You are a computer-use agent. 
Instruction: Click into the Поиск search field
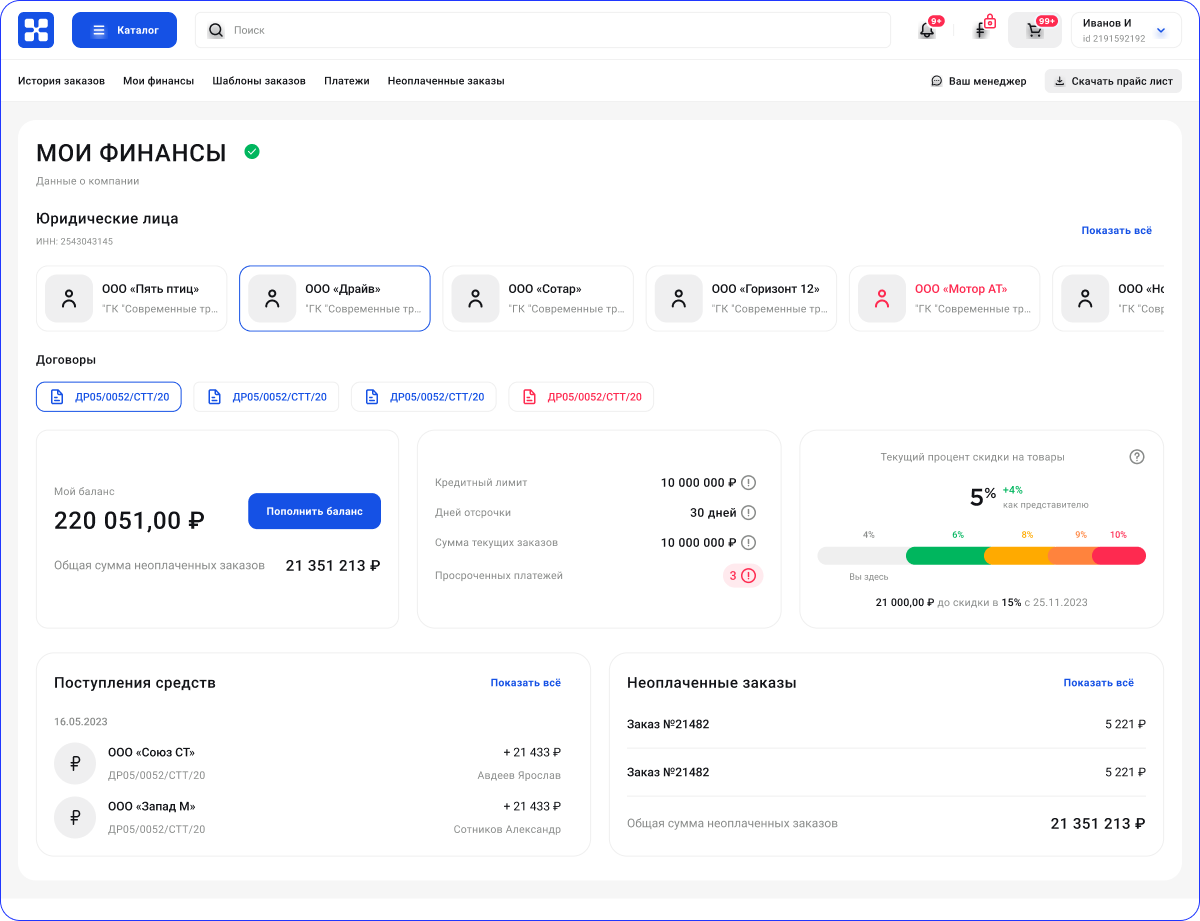(550, 30)
